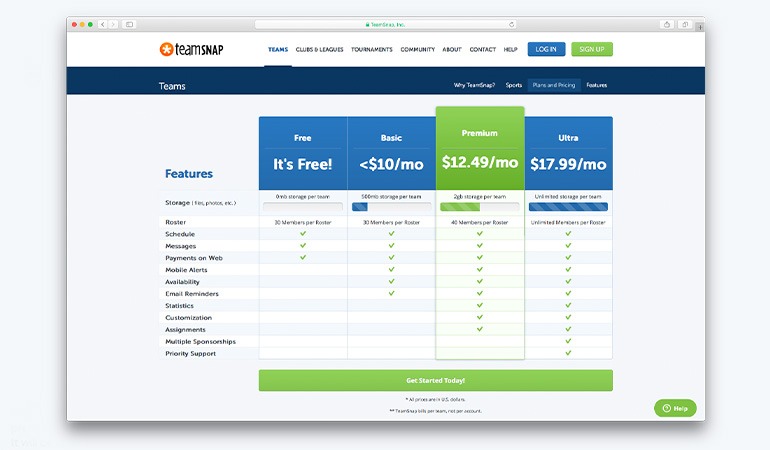
Task: Click the $12.49/mo price text
Action: coord(480,162)
